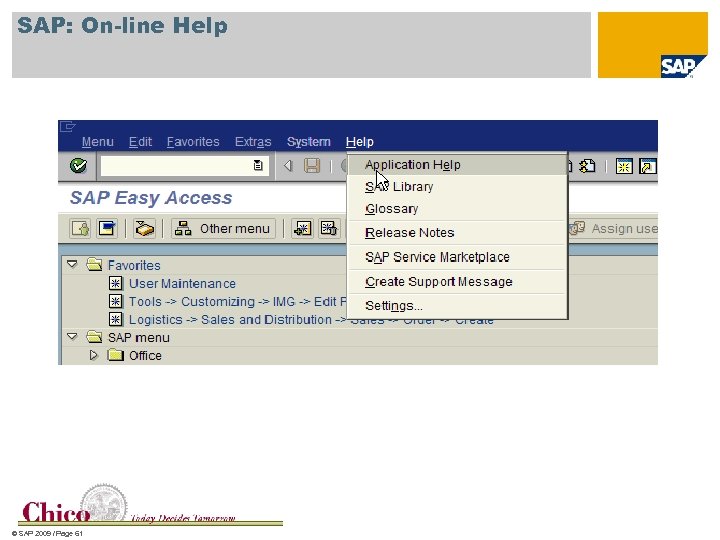
Task: Open Logistics Sales and Distribution favorite
Action: pyautogui.click(x=311, y=320)
